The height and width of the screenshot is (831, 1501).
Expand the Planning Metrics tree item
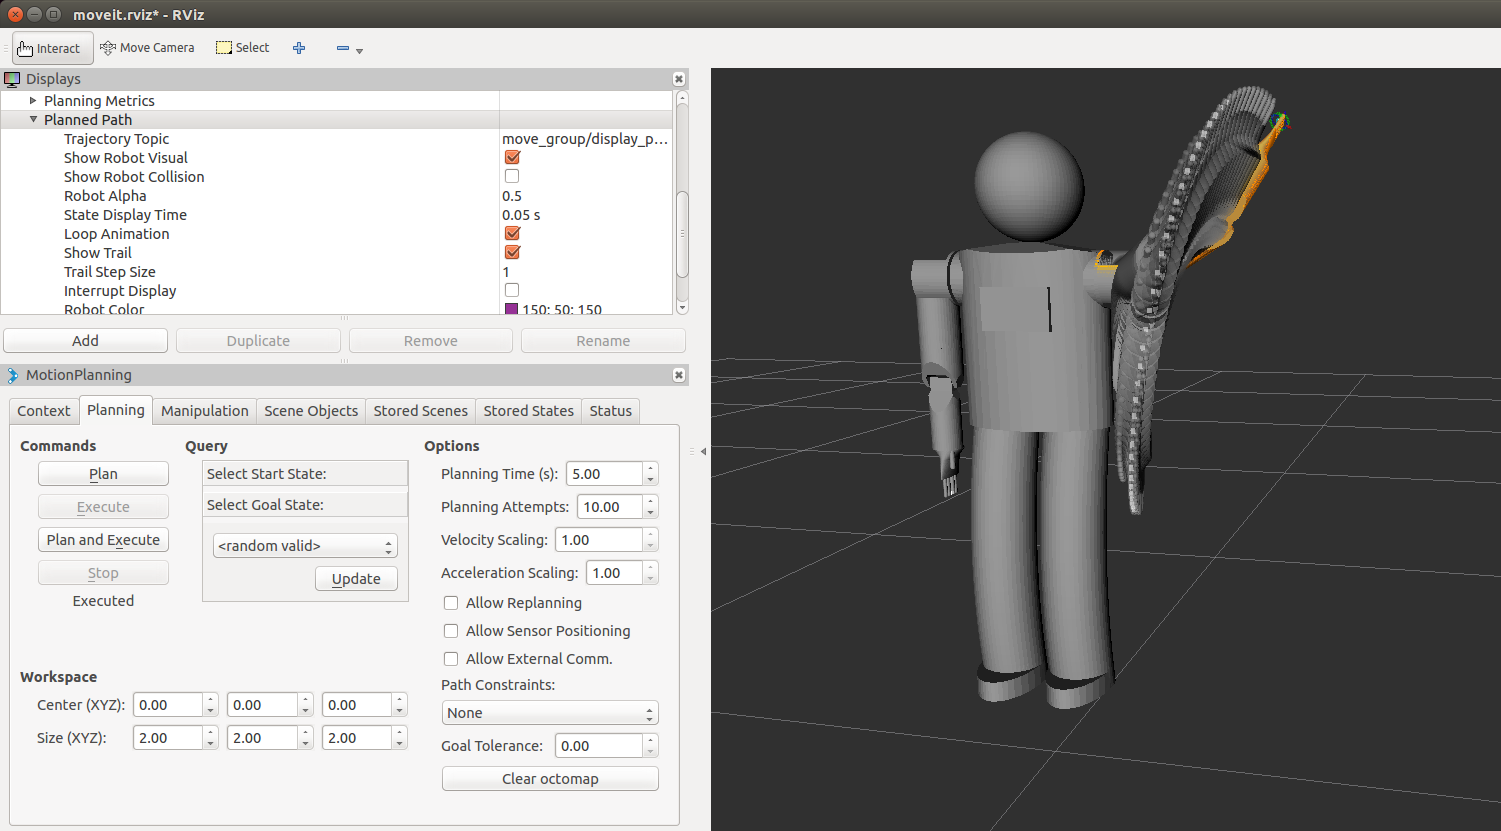33,101
